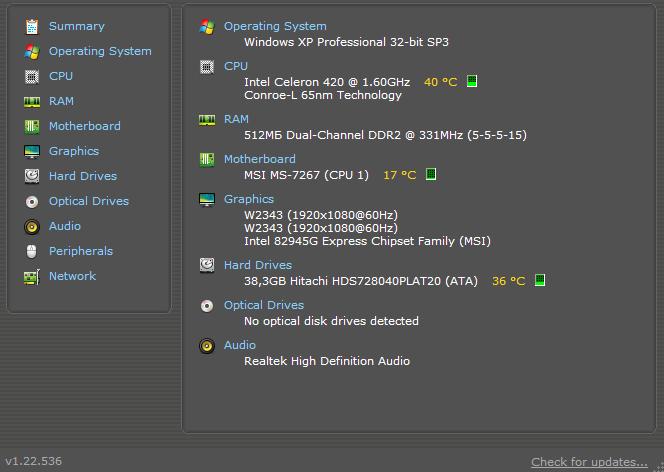Click the green CPU temperature indicator
Image resolution: width=664 pixels, height=472 pixels.
[x=472, y=81]
